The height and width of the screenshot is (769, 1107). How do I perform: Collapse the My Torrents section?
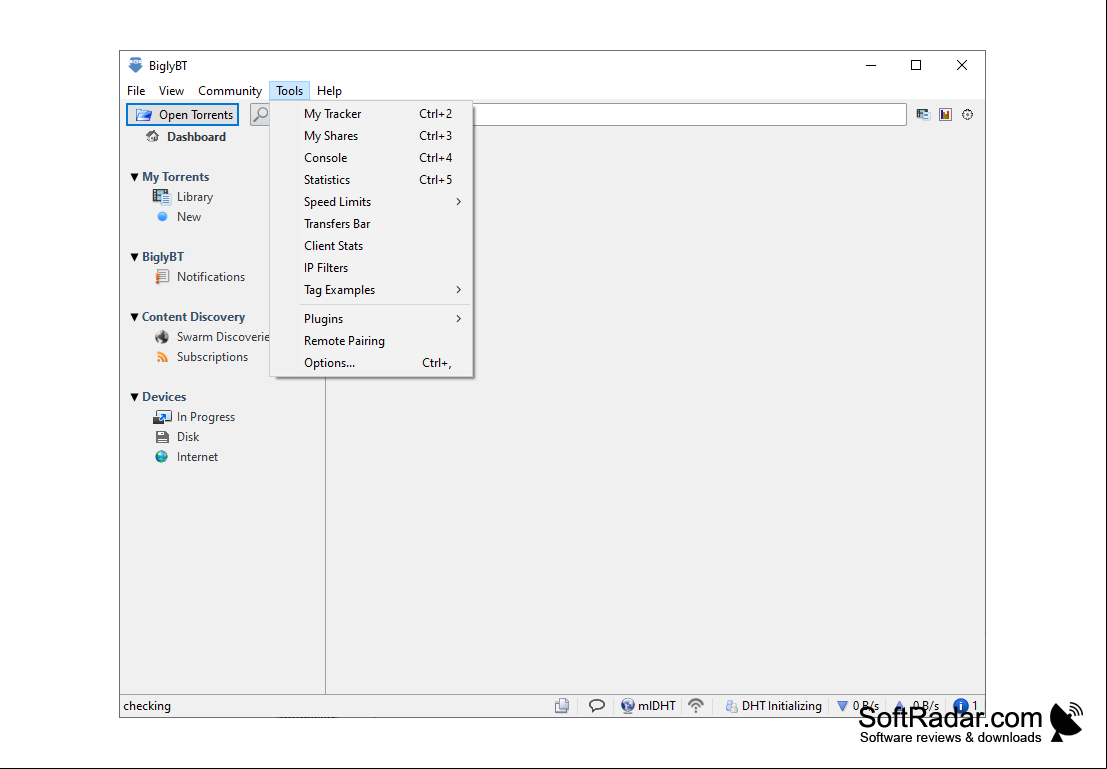coord(134,177)
